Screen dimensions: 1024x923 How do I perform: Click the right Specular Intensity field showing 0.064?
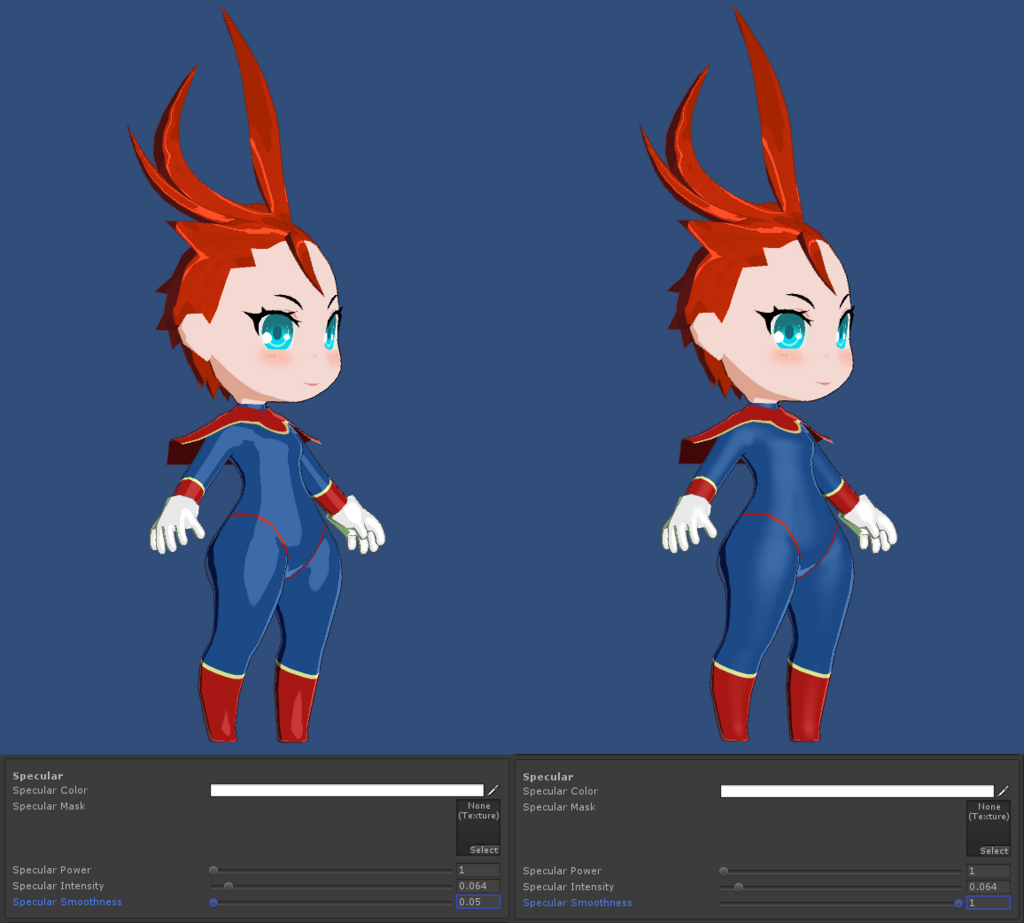[988, 886]
